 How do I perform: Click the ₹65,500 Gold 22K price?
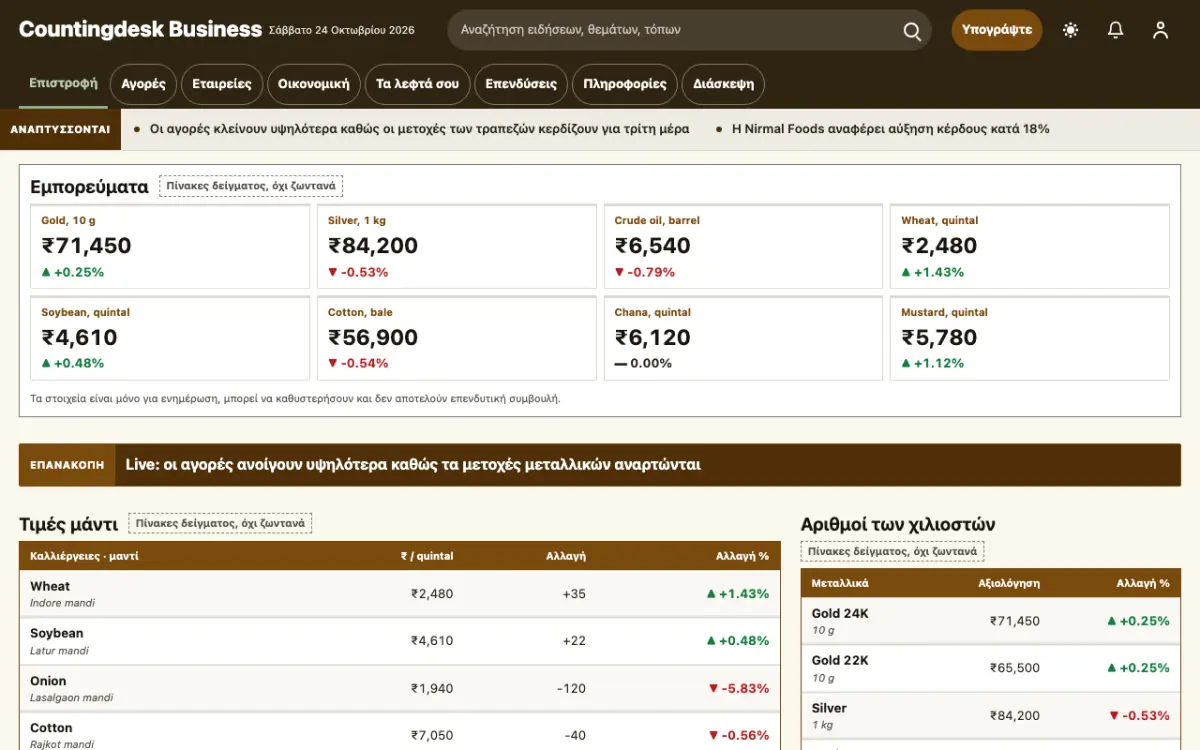tap(1015, 668)
